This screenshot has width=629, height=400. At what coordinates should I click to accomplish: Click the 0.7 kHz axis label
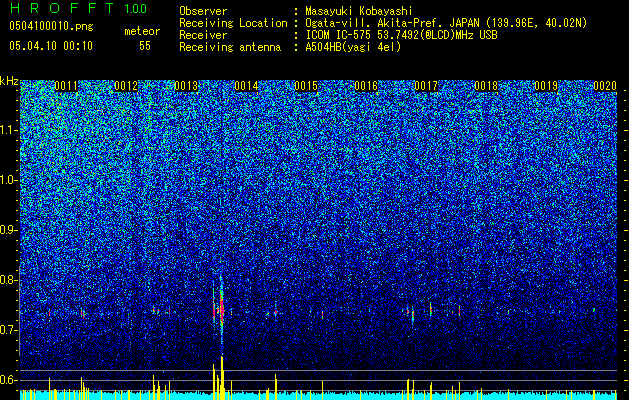[8, 330]
